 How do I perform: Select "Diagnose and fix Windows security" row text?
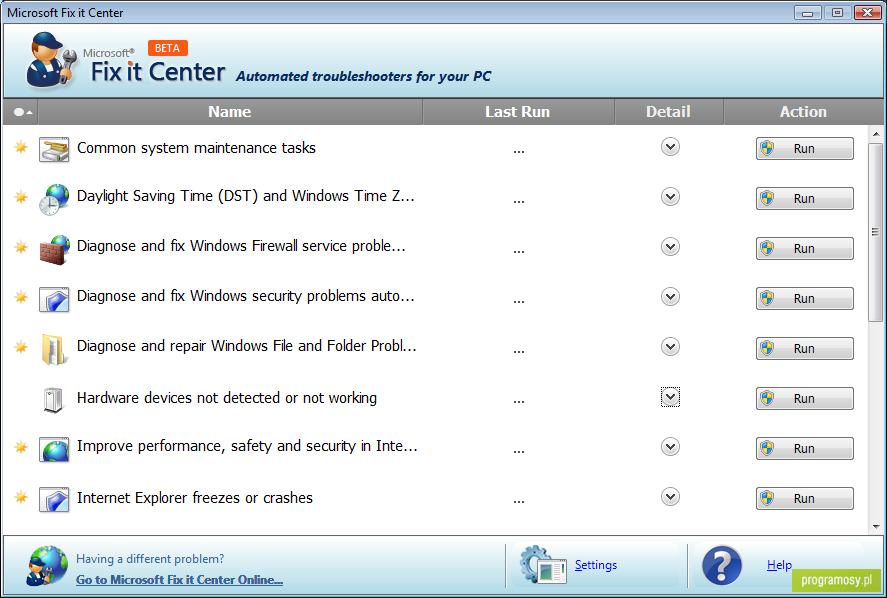click(x=246, y=296)
